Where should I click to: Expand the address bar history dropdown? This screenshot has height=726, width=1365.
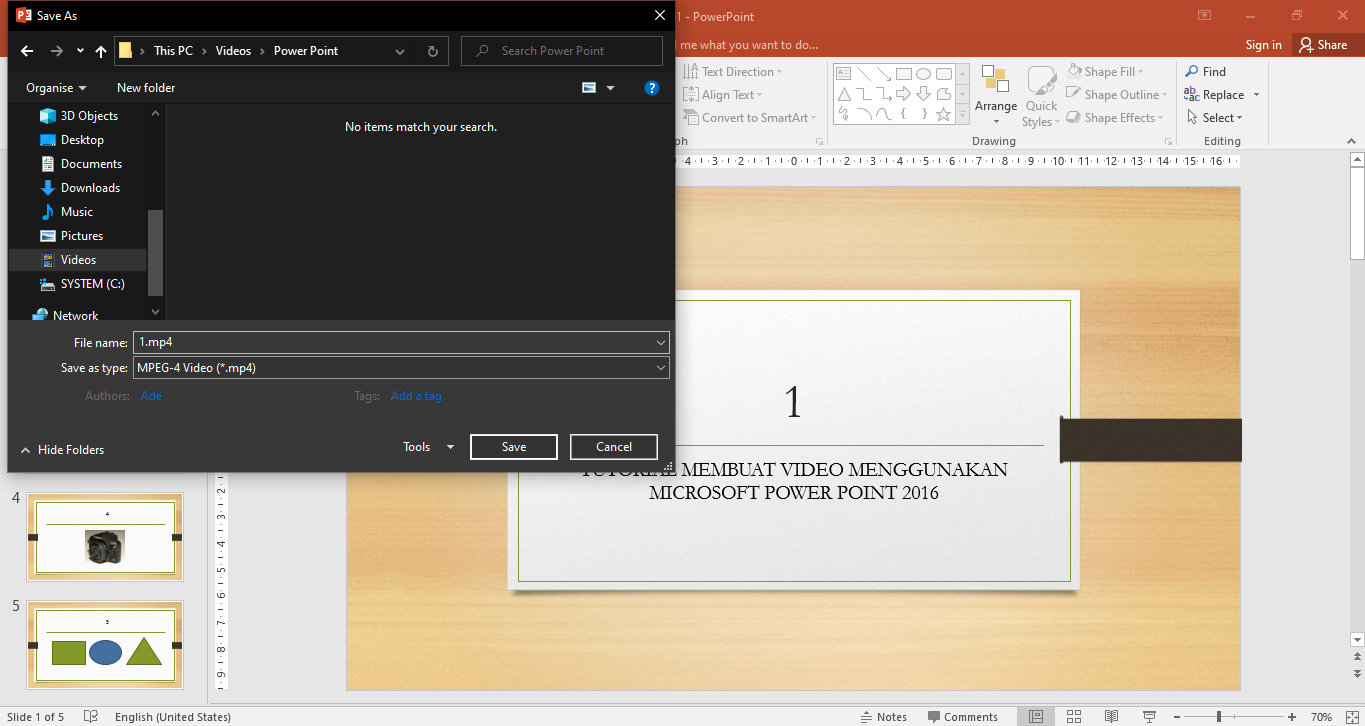tap(400, 51)
